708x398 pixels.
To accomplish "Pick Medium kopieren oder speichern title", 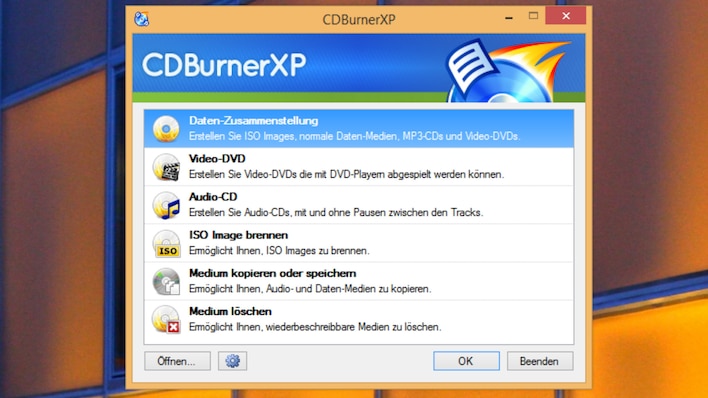I will [273, 273].
